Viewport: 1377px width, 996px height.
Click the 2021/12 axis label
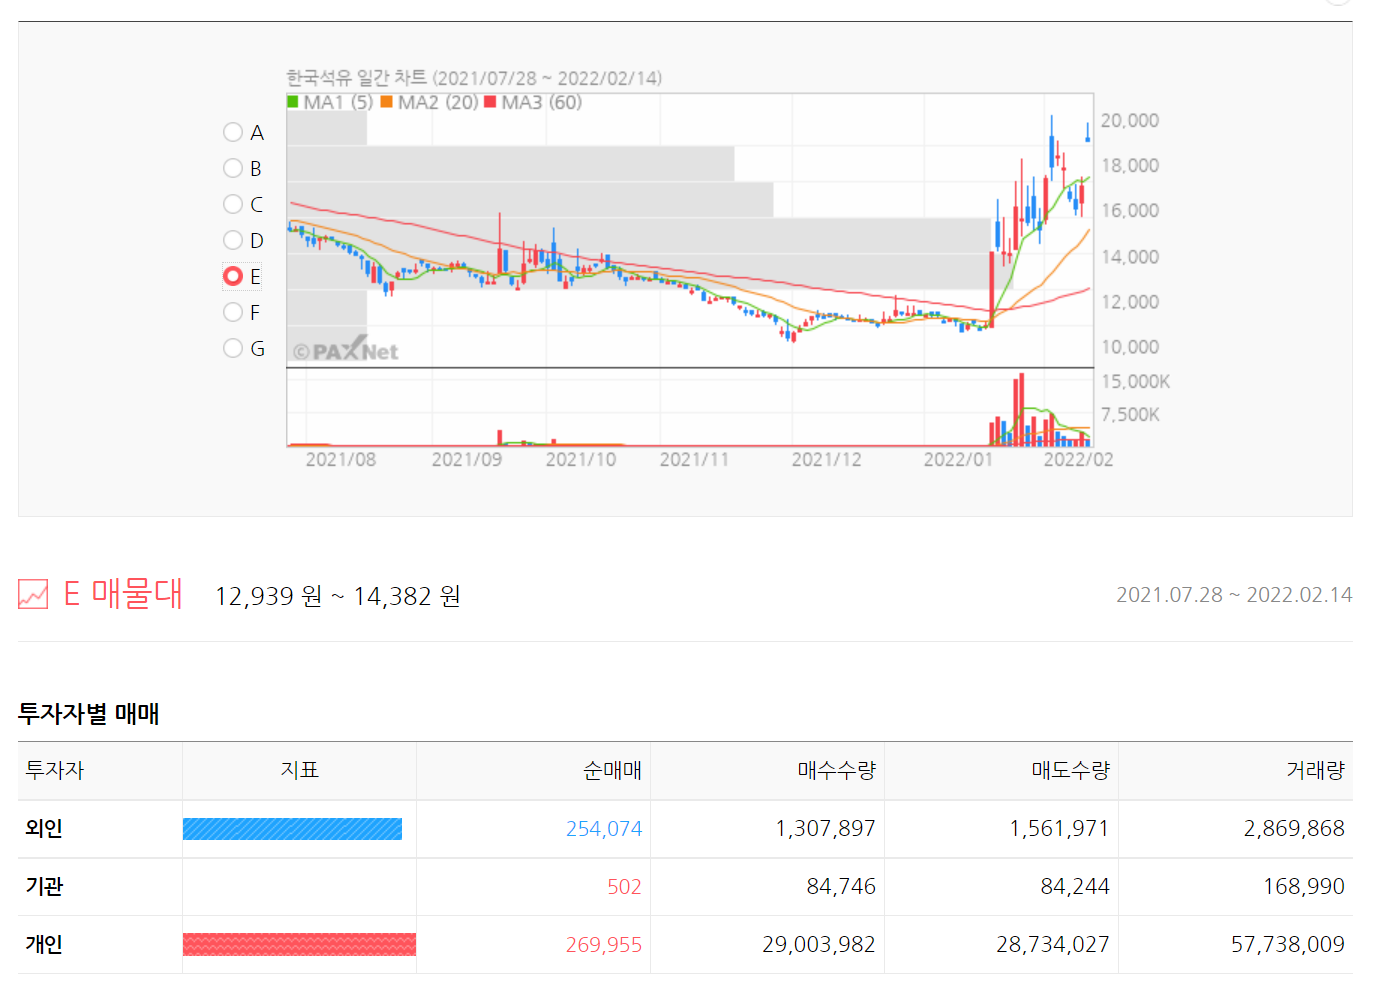pos(826,460)
